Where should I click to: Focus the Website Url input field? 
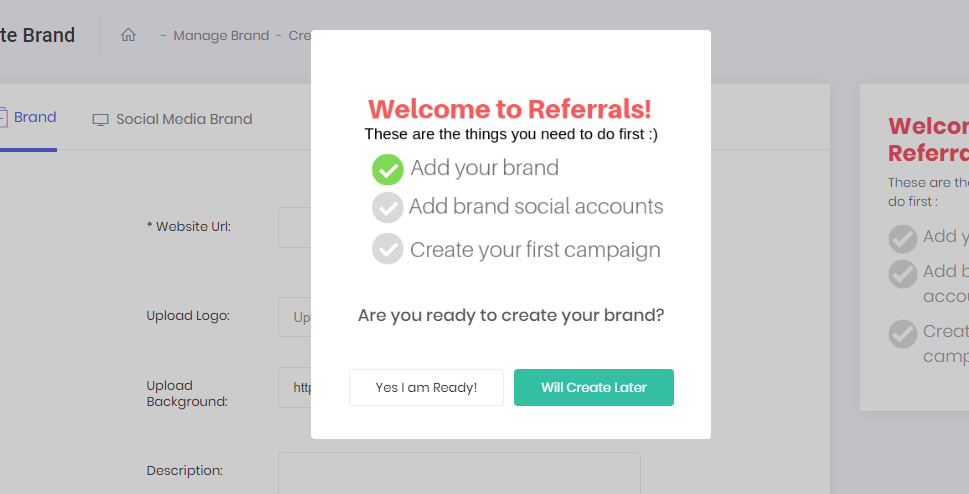pyautogui.click(x=294, y=227)
